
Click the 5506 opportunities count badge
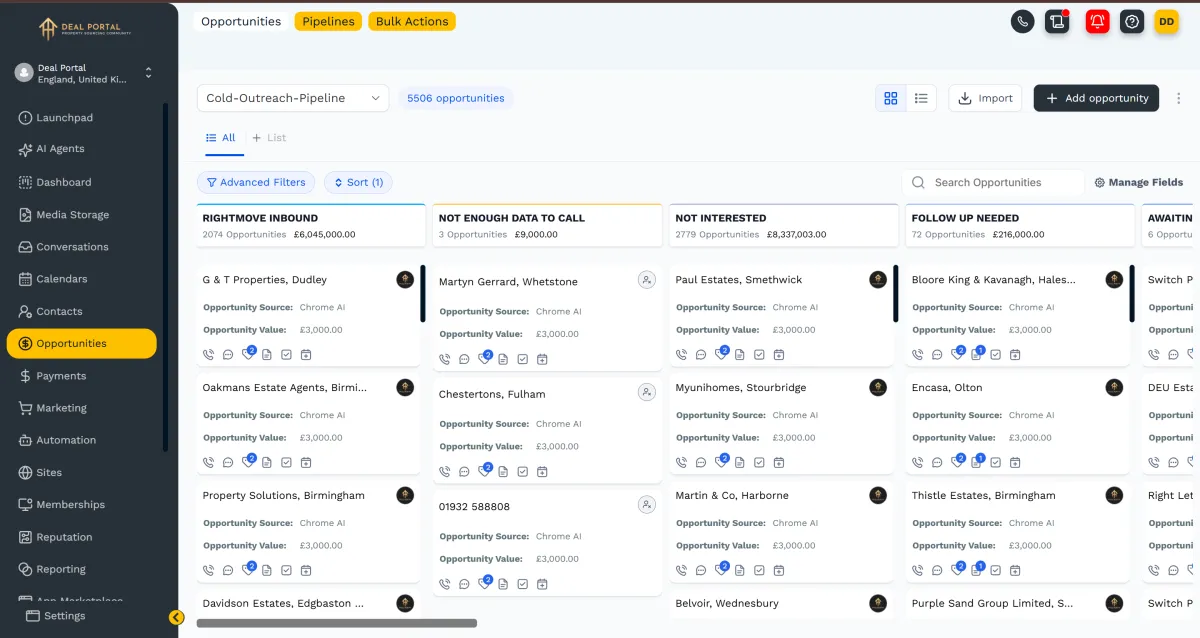coord(456,98)
